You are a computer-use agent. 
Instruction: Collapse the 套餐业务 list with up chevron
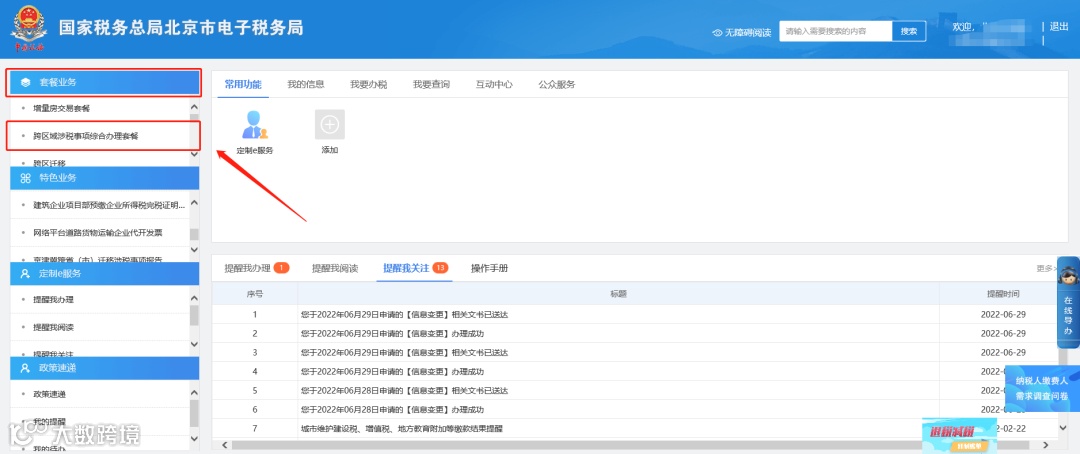click(194, 107)
